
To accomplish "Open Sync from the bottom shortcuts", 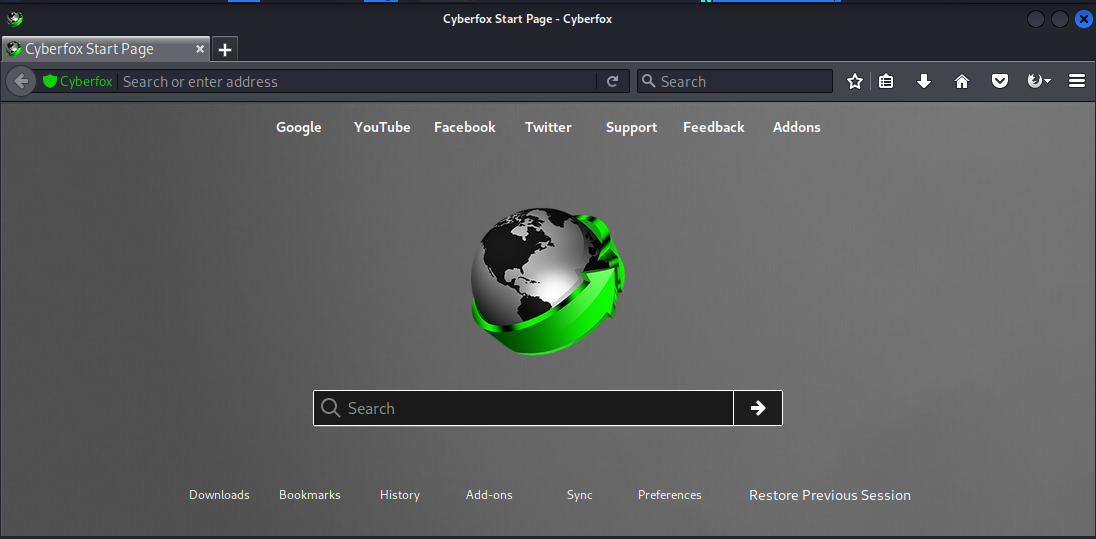I will pyautogui.click(x=579, y=495).
